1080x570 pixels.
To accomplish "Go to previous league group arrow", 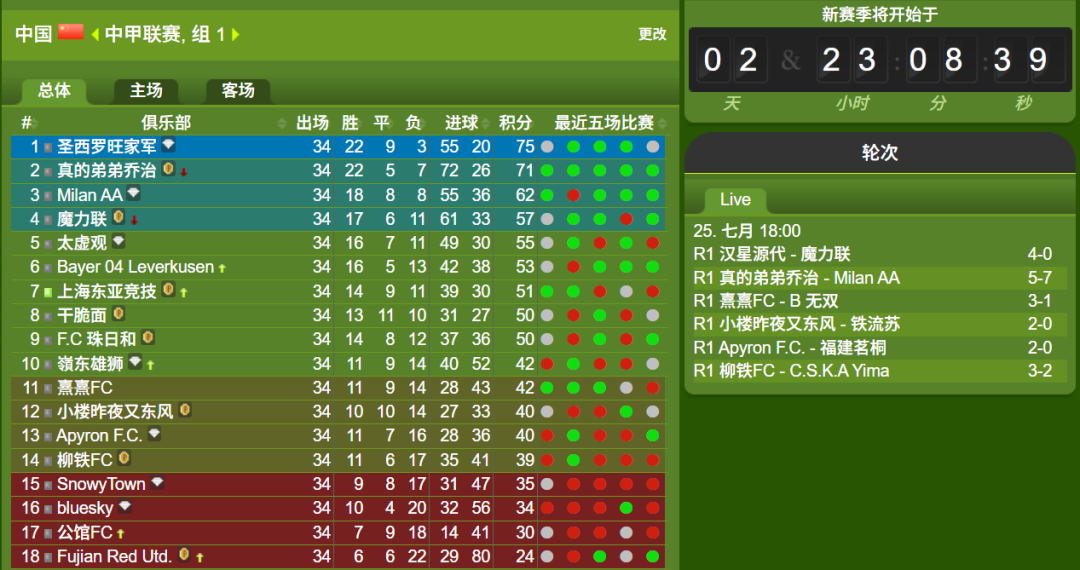I will pos(95,34).
